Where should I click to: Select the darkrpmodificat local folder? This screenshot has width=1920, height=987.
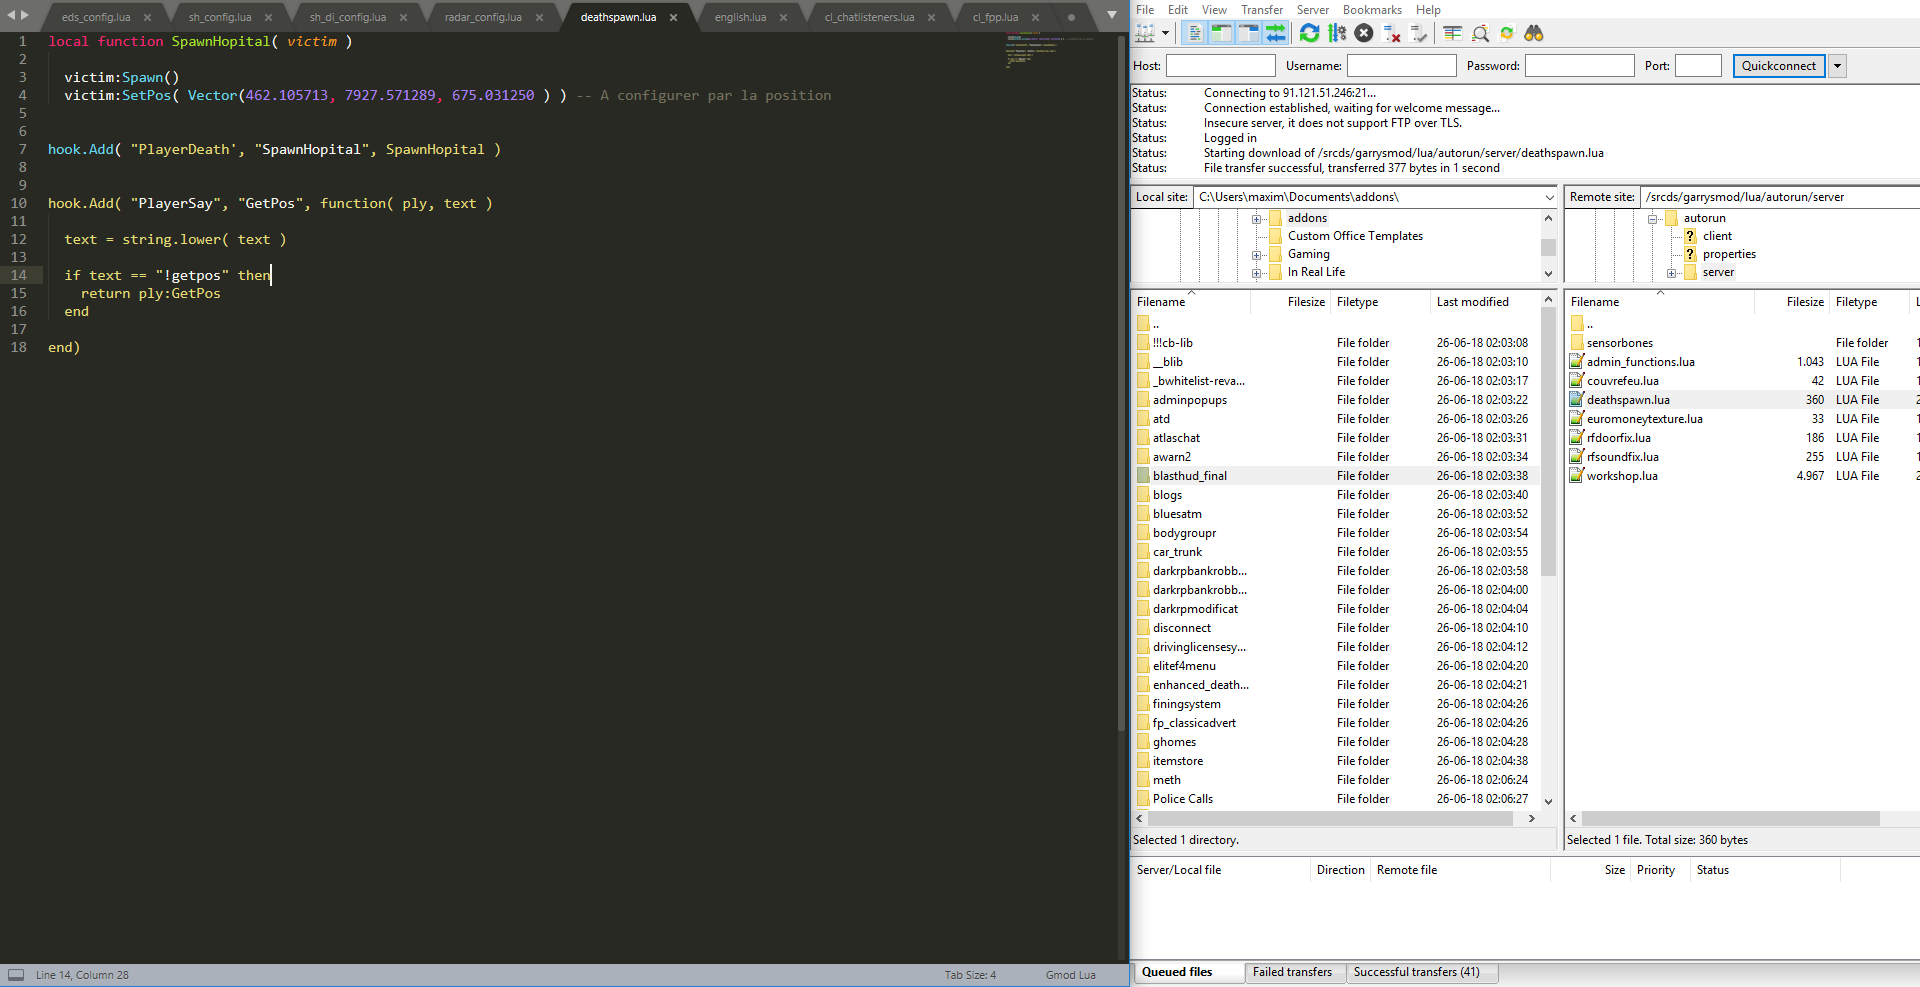pyautogui.click(x=1195, y=609)
